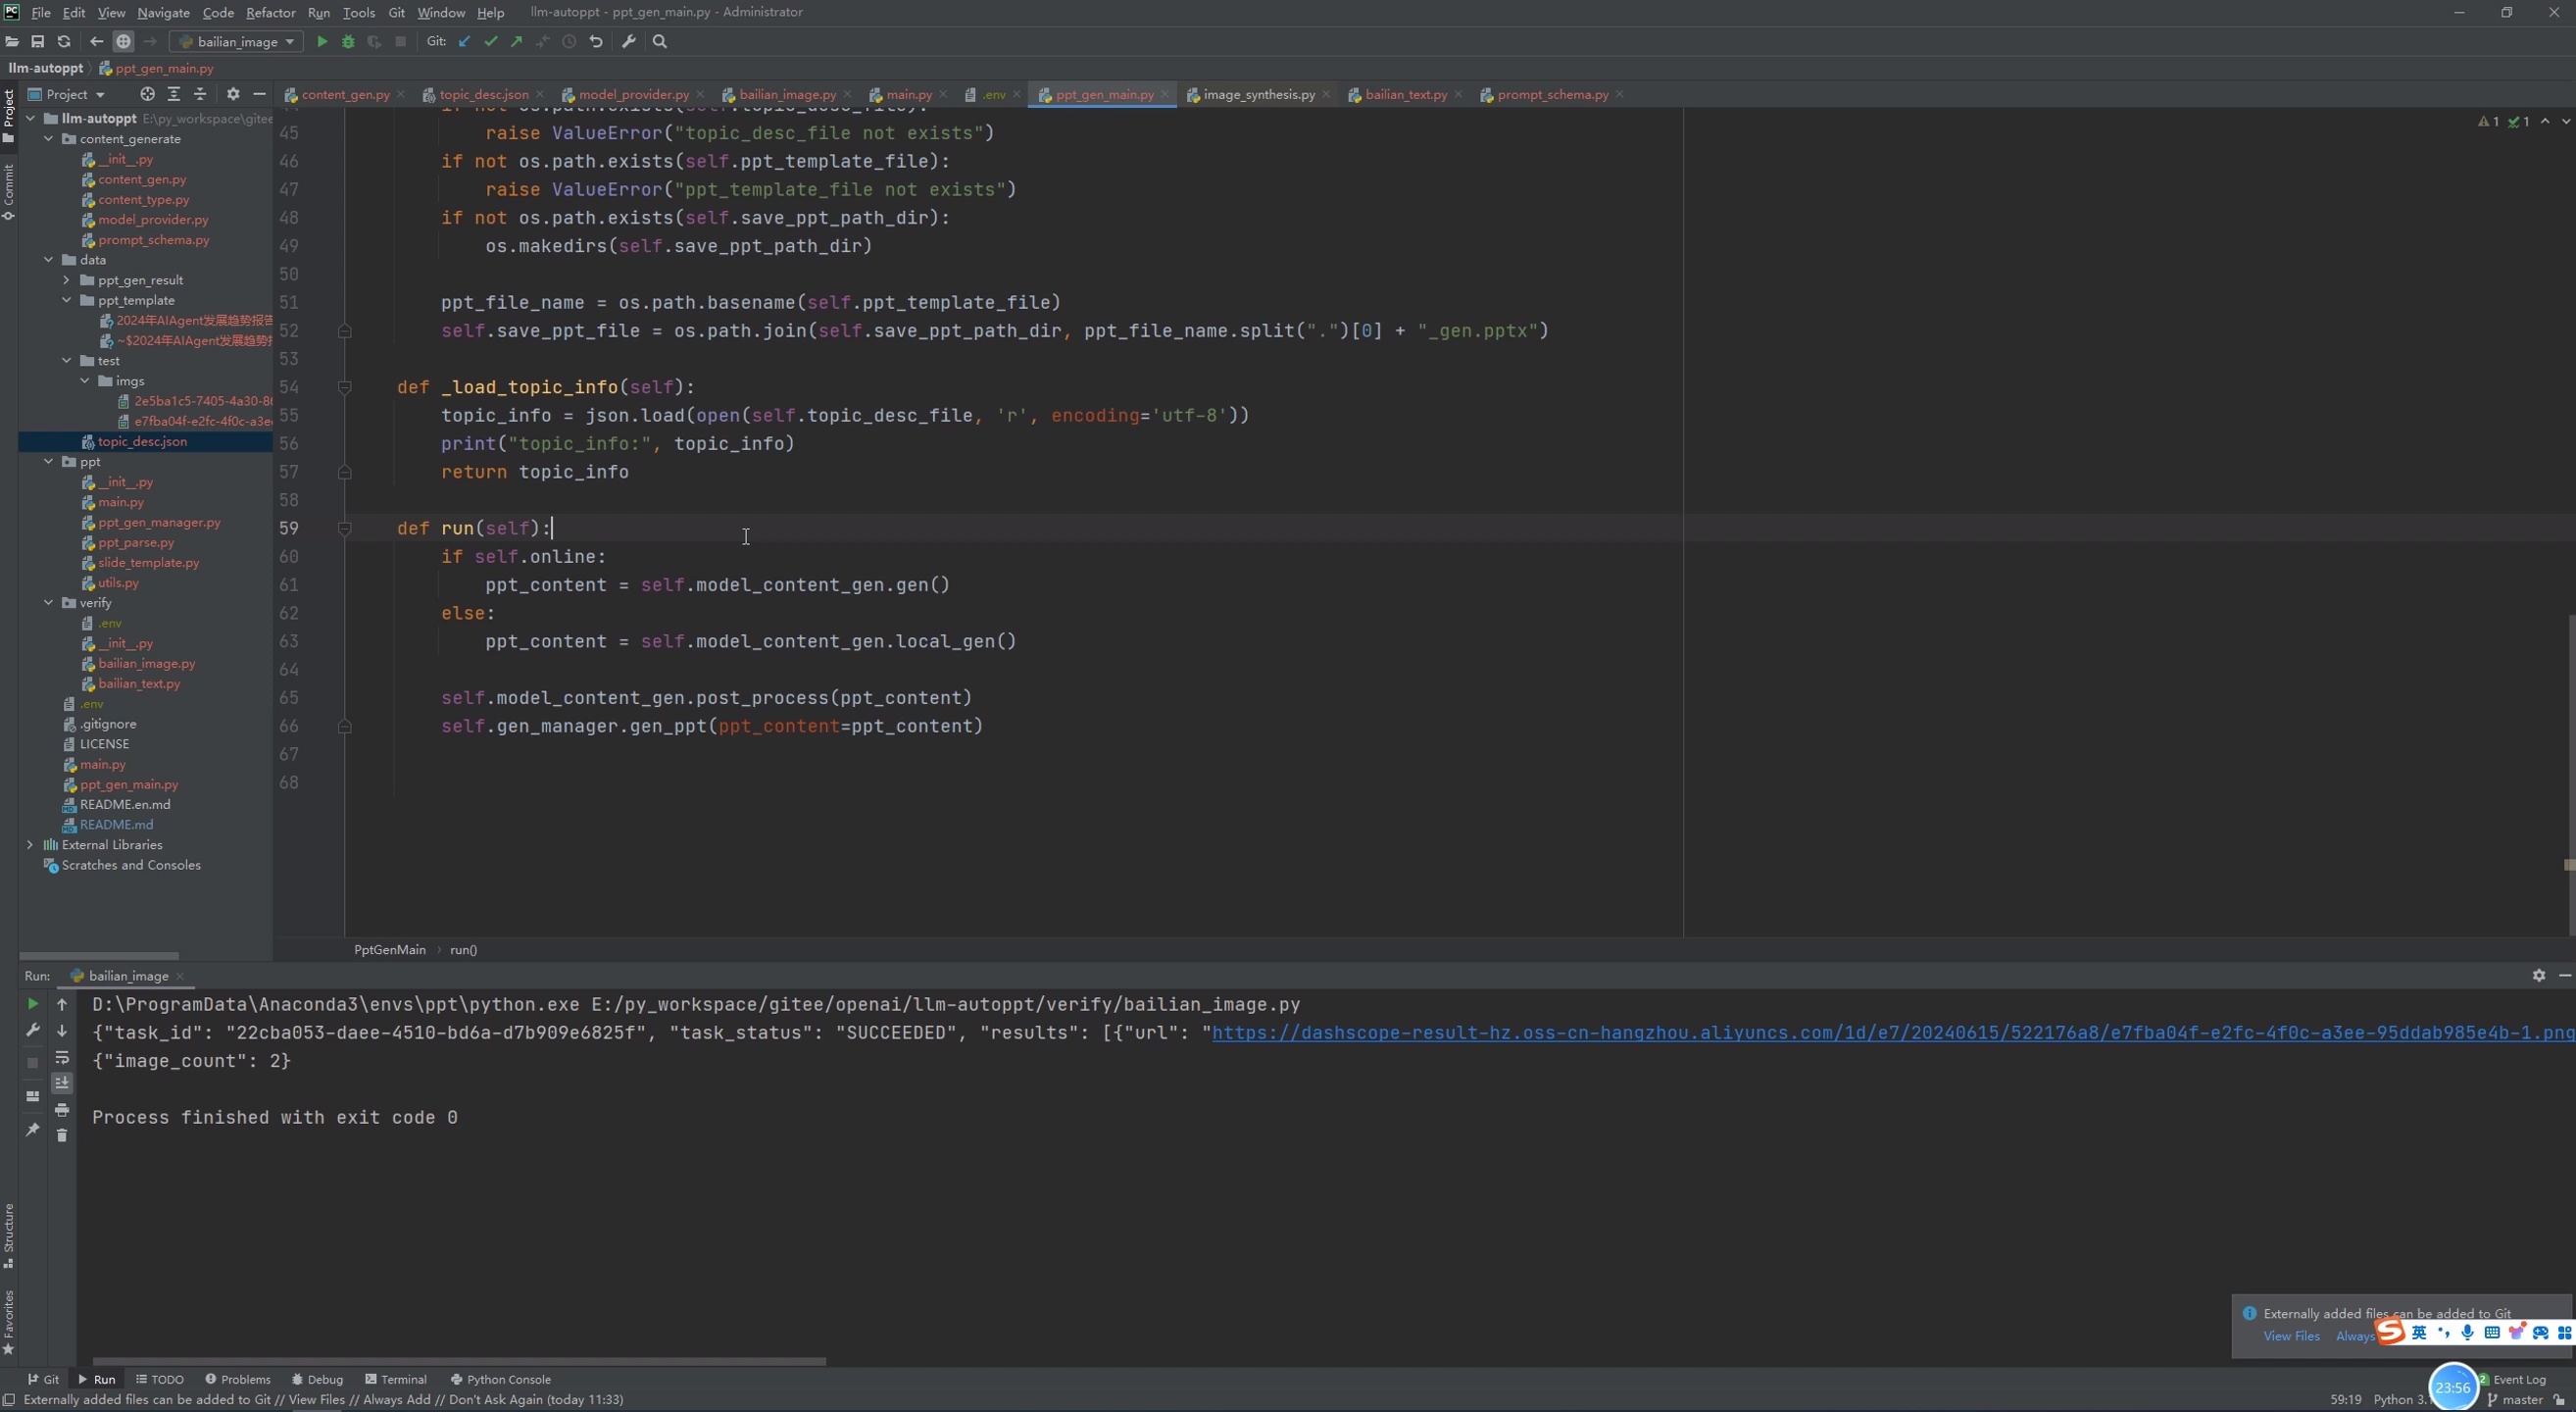Open bailian_image run configuration dropdown
The height and width of the screenshot is (1412, 2576).
pyautogui.click(x=237, y=42)
